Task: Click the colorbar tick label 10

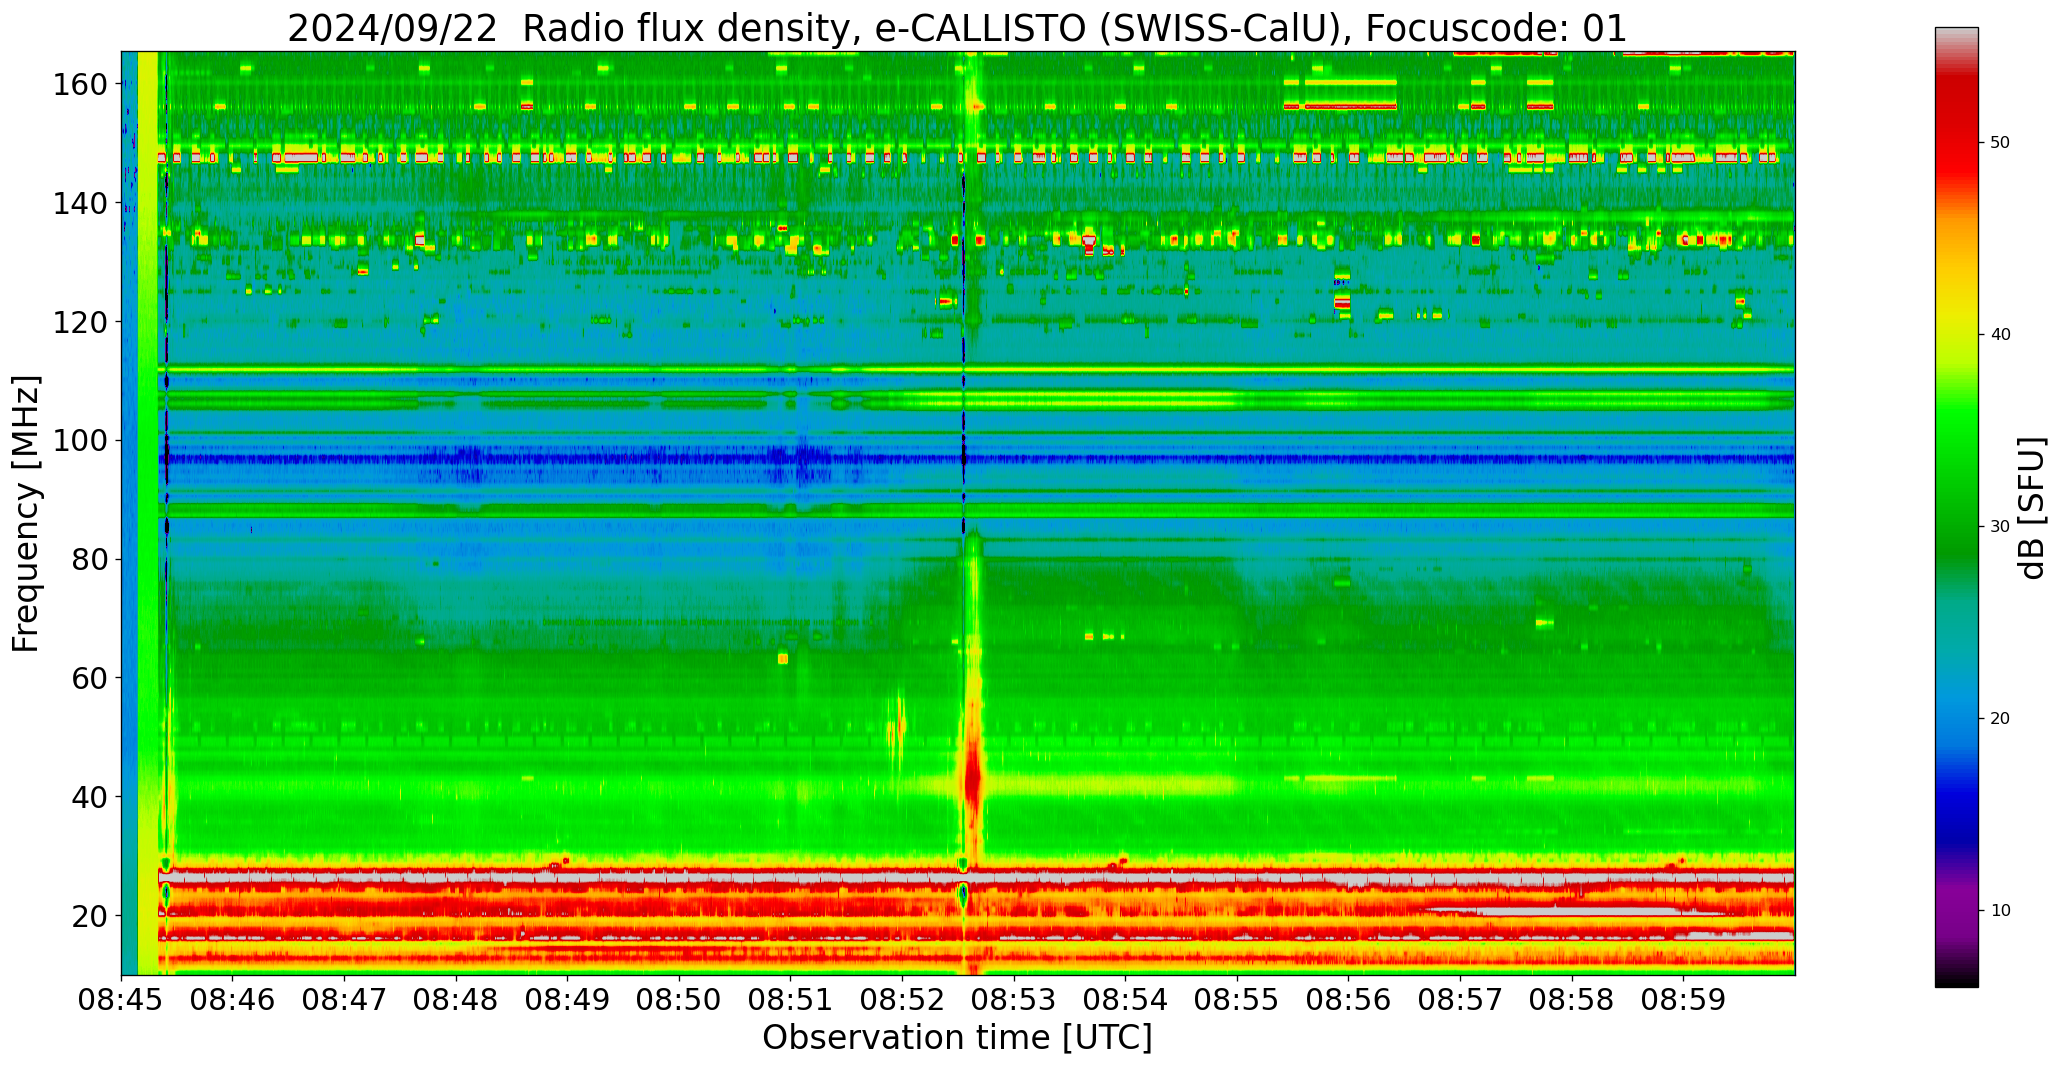Action: 1999,910
